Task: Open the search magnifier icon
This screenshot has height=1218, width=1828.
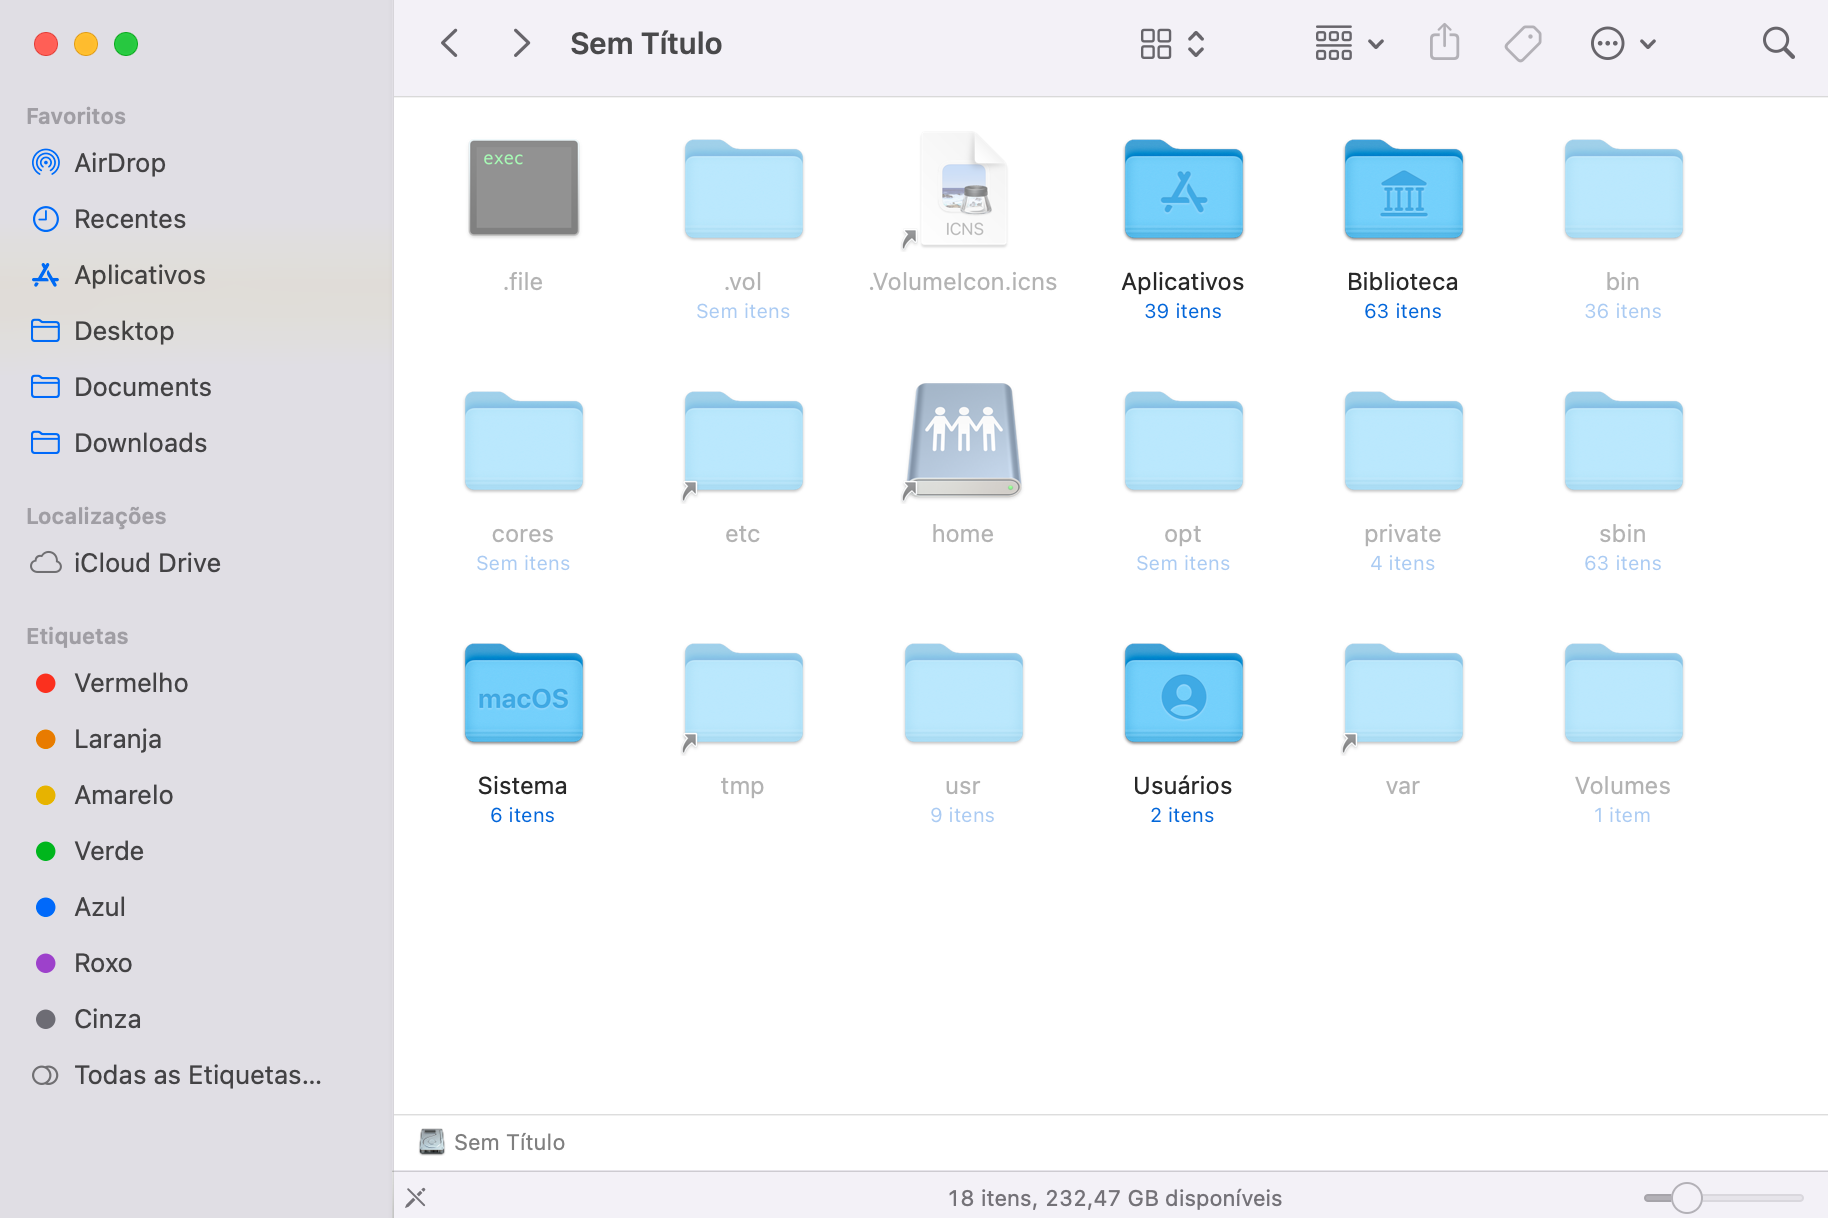Action: pyautogui.click(x=1778, y=43)
